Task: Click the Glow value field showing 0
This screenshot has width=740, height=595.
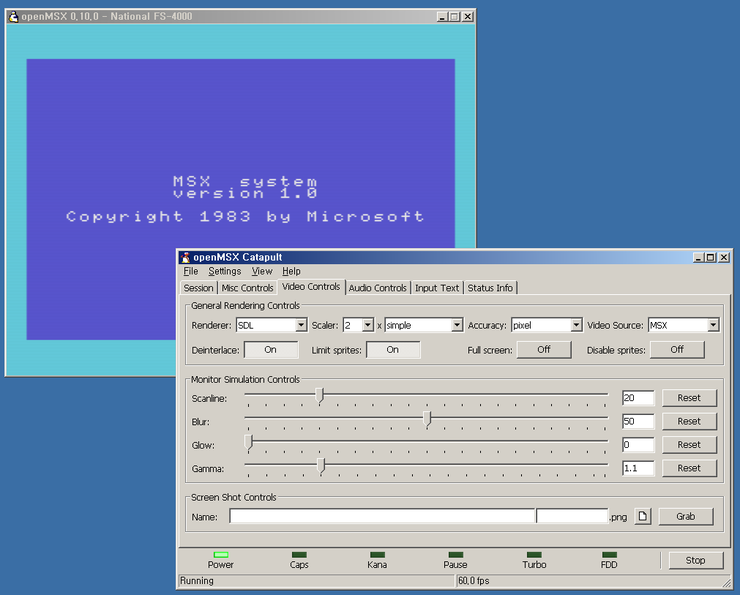Action: (638, 444)
